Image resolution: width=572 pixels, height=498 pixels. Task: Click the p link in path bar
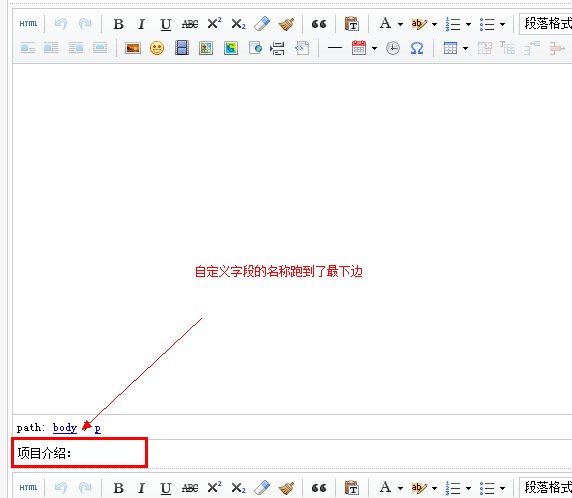pyautogui.click(x=98, y=428)
